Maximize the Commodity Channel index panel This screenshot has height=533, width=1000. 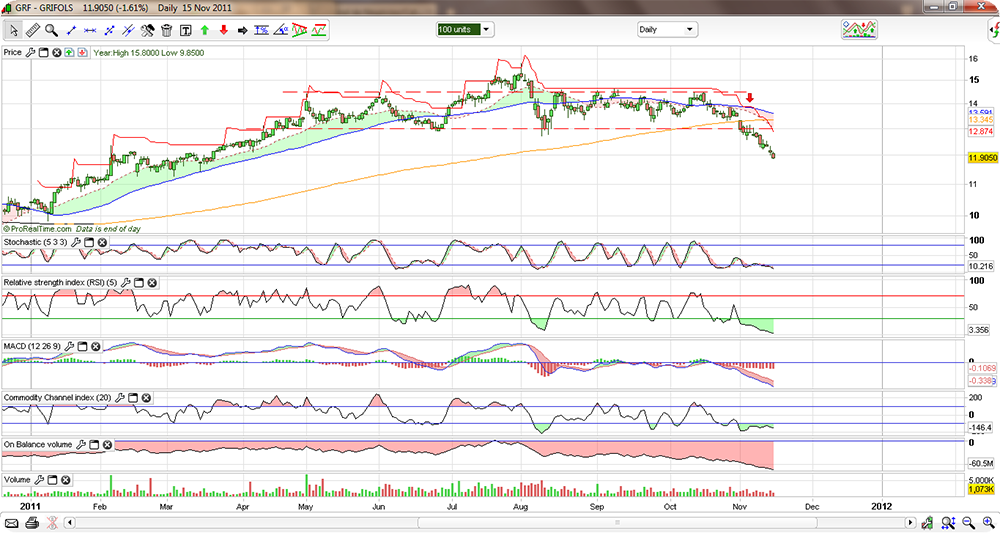tap(133, 397)
